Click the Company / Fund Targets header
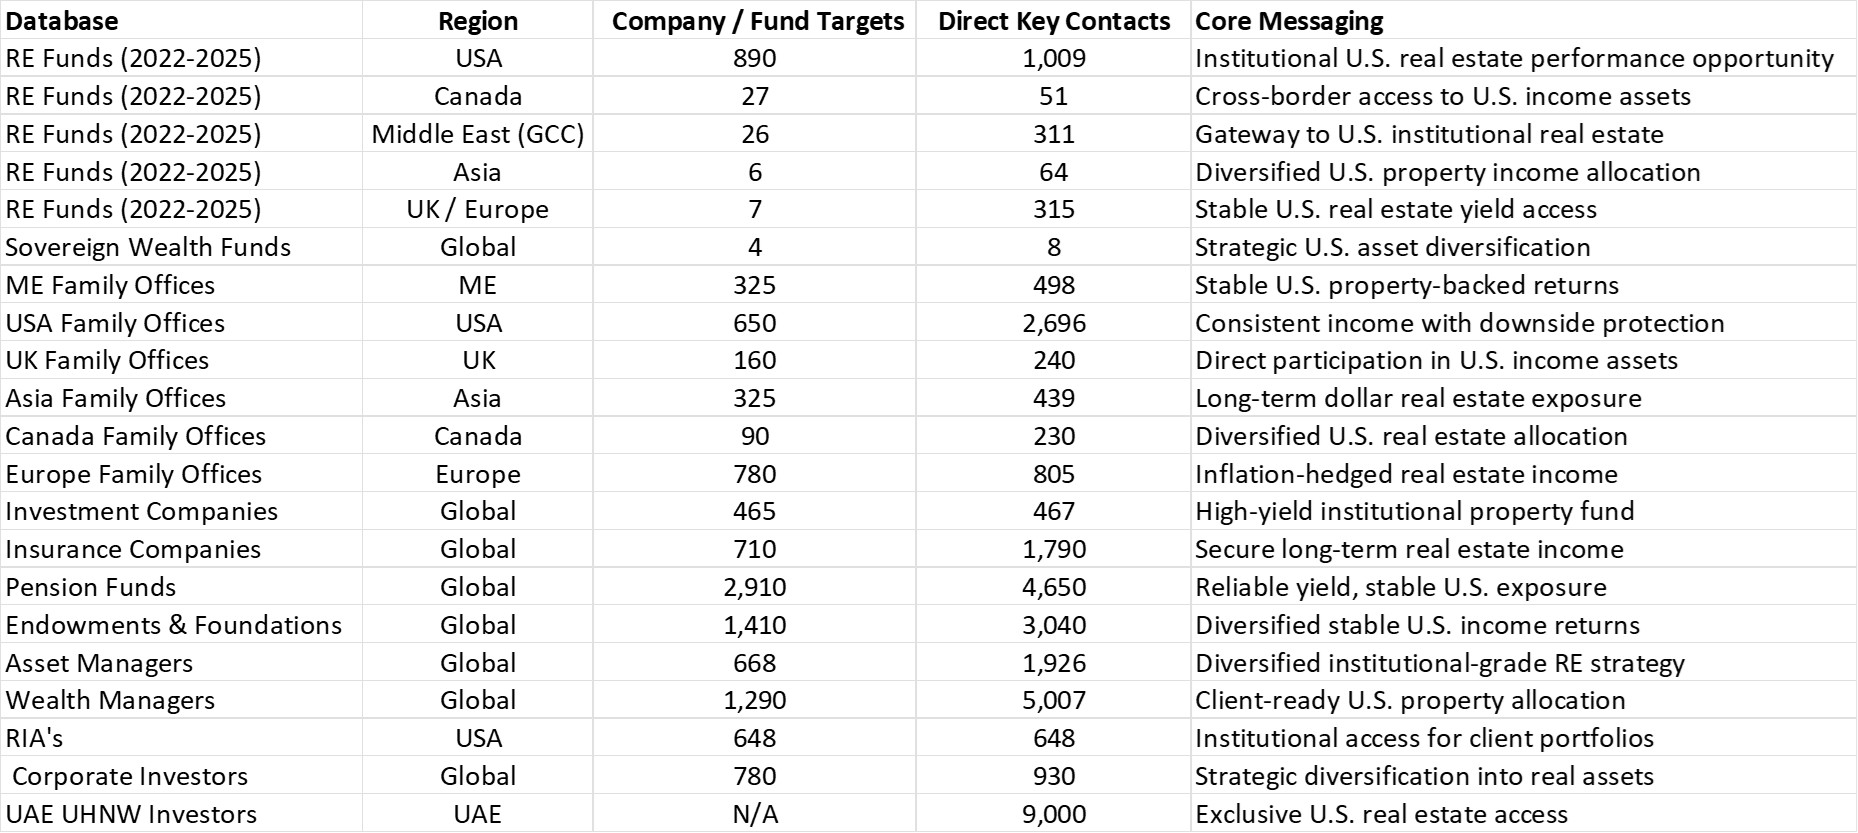Screen dimensions: 1858x833 [757, 21]
